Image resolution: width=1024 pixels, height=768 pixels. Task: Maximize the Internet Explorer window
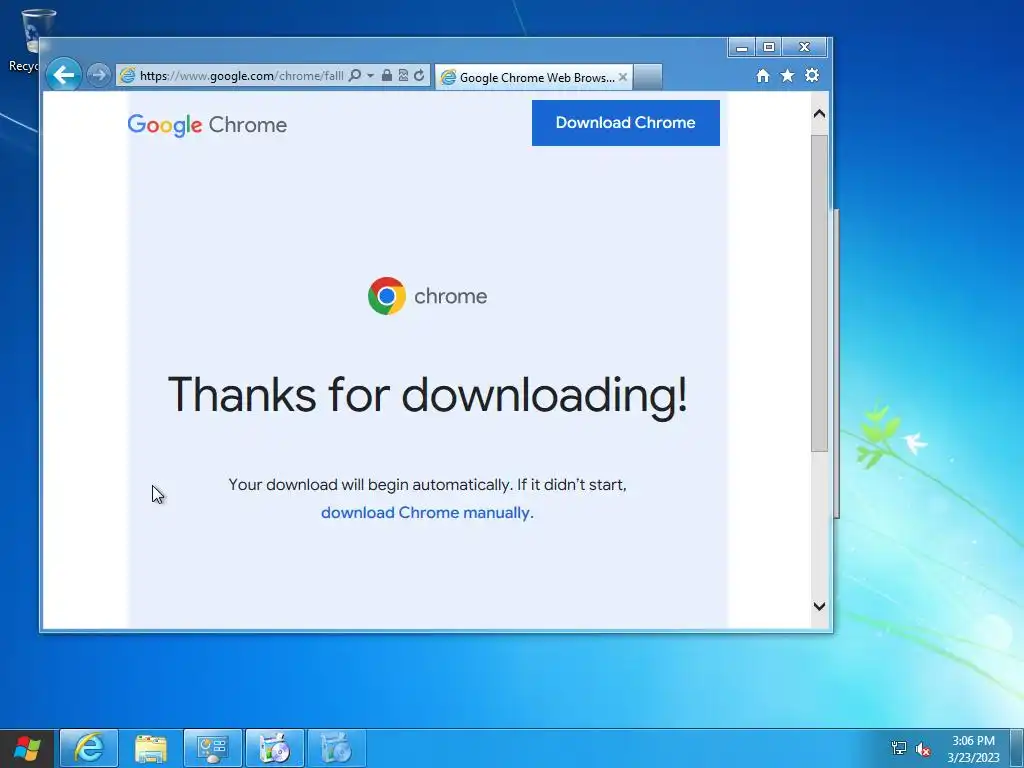[x=769, y=47]
